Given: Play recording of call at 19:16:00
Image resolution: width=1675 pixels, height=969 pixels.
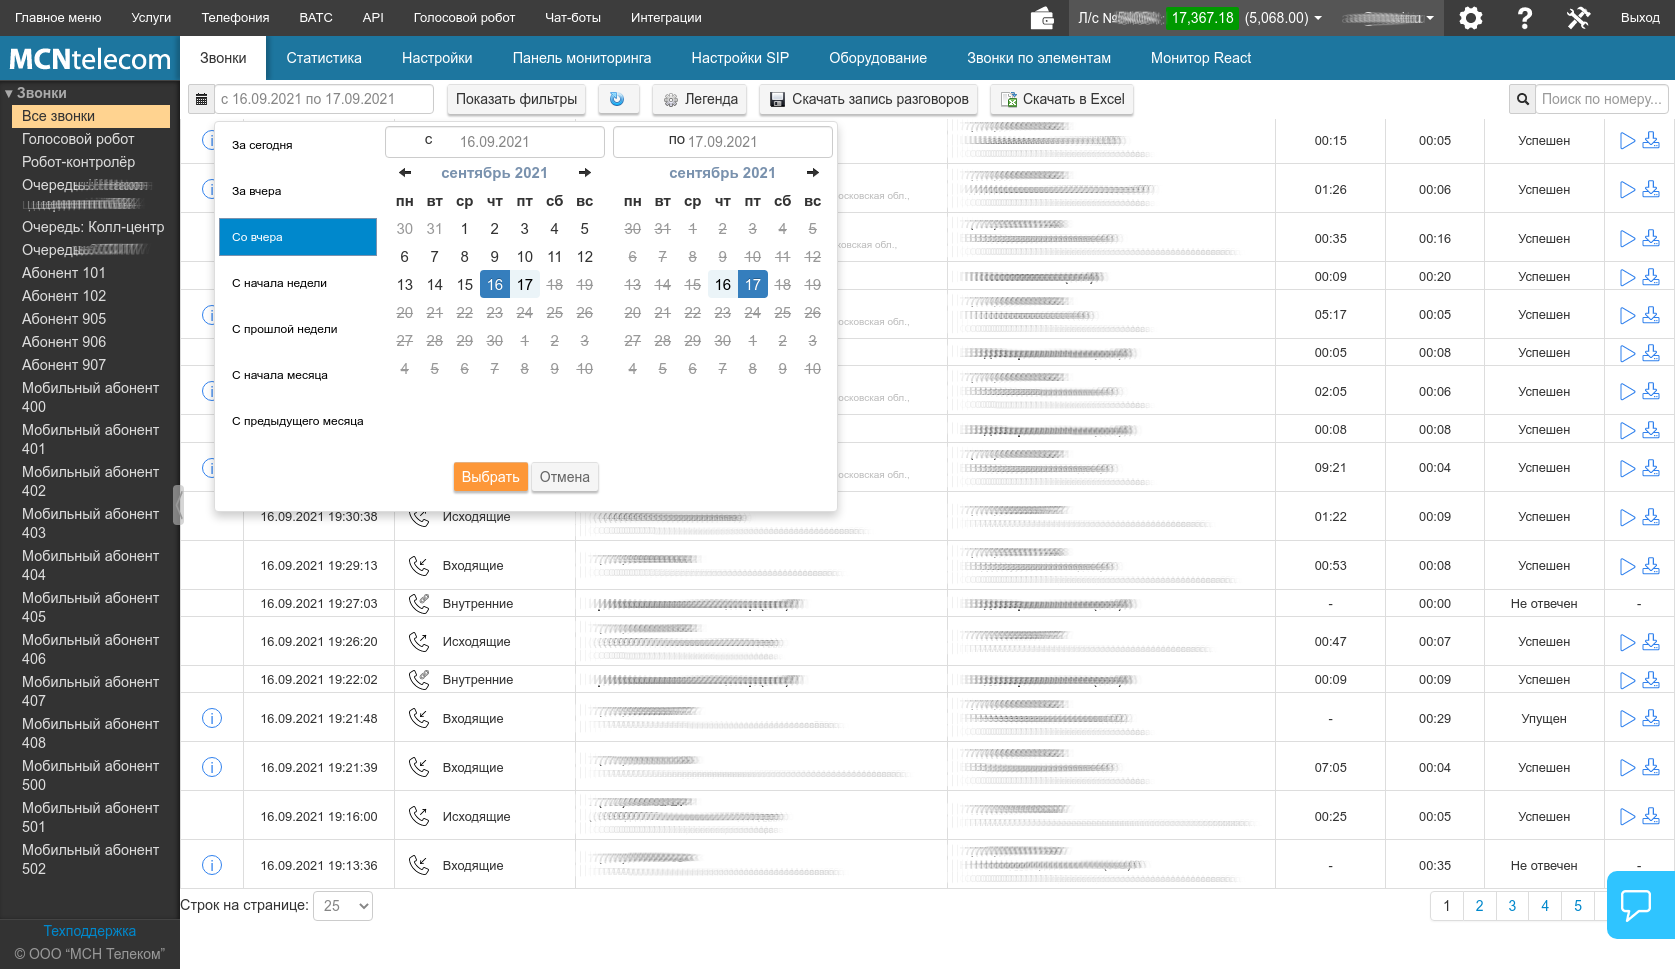Looking at the screenshot, I should tap(1627, 817).
